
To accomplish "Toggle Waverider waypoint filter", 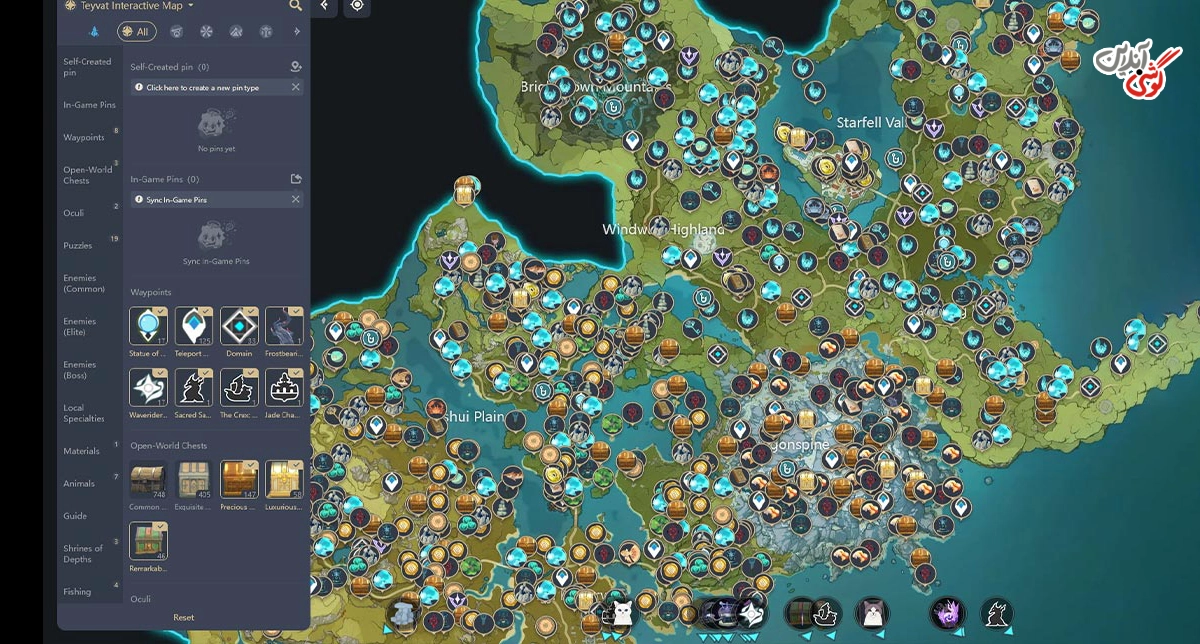I will (x=148, y=387).
